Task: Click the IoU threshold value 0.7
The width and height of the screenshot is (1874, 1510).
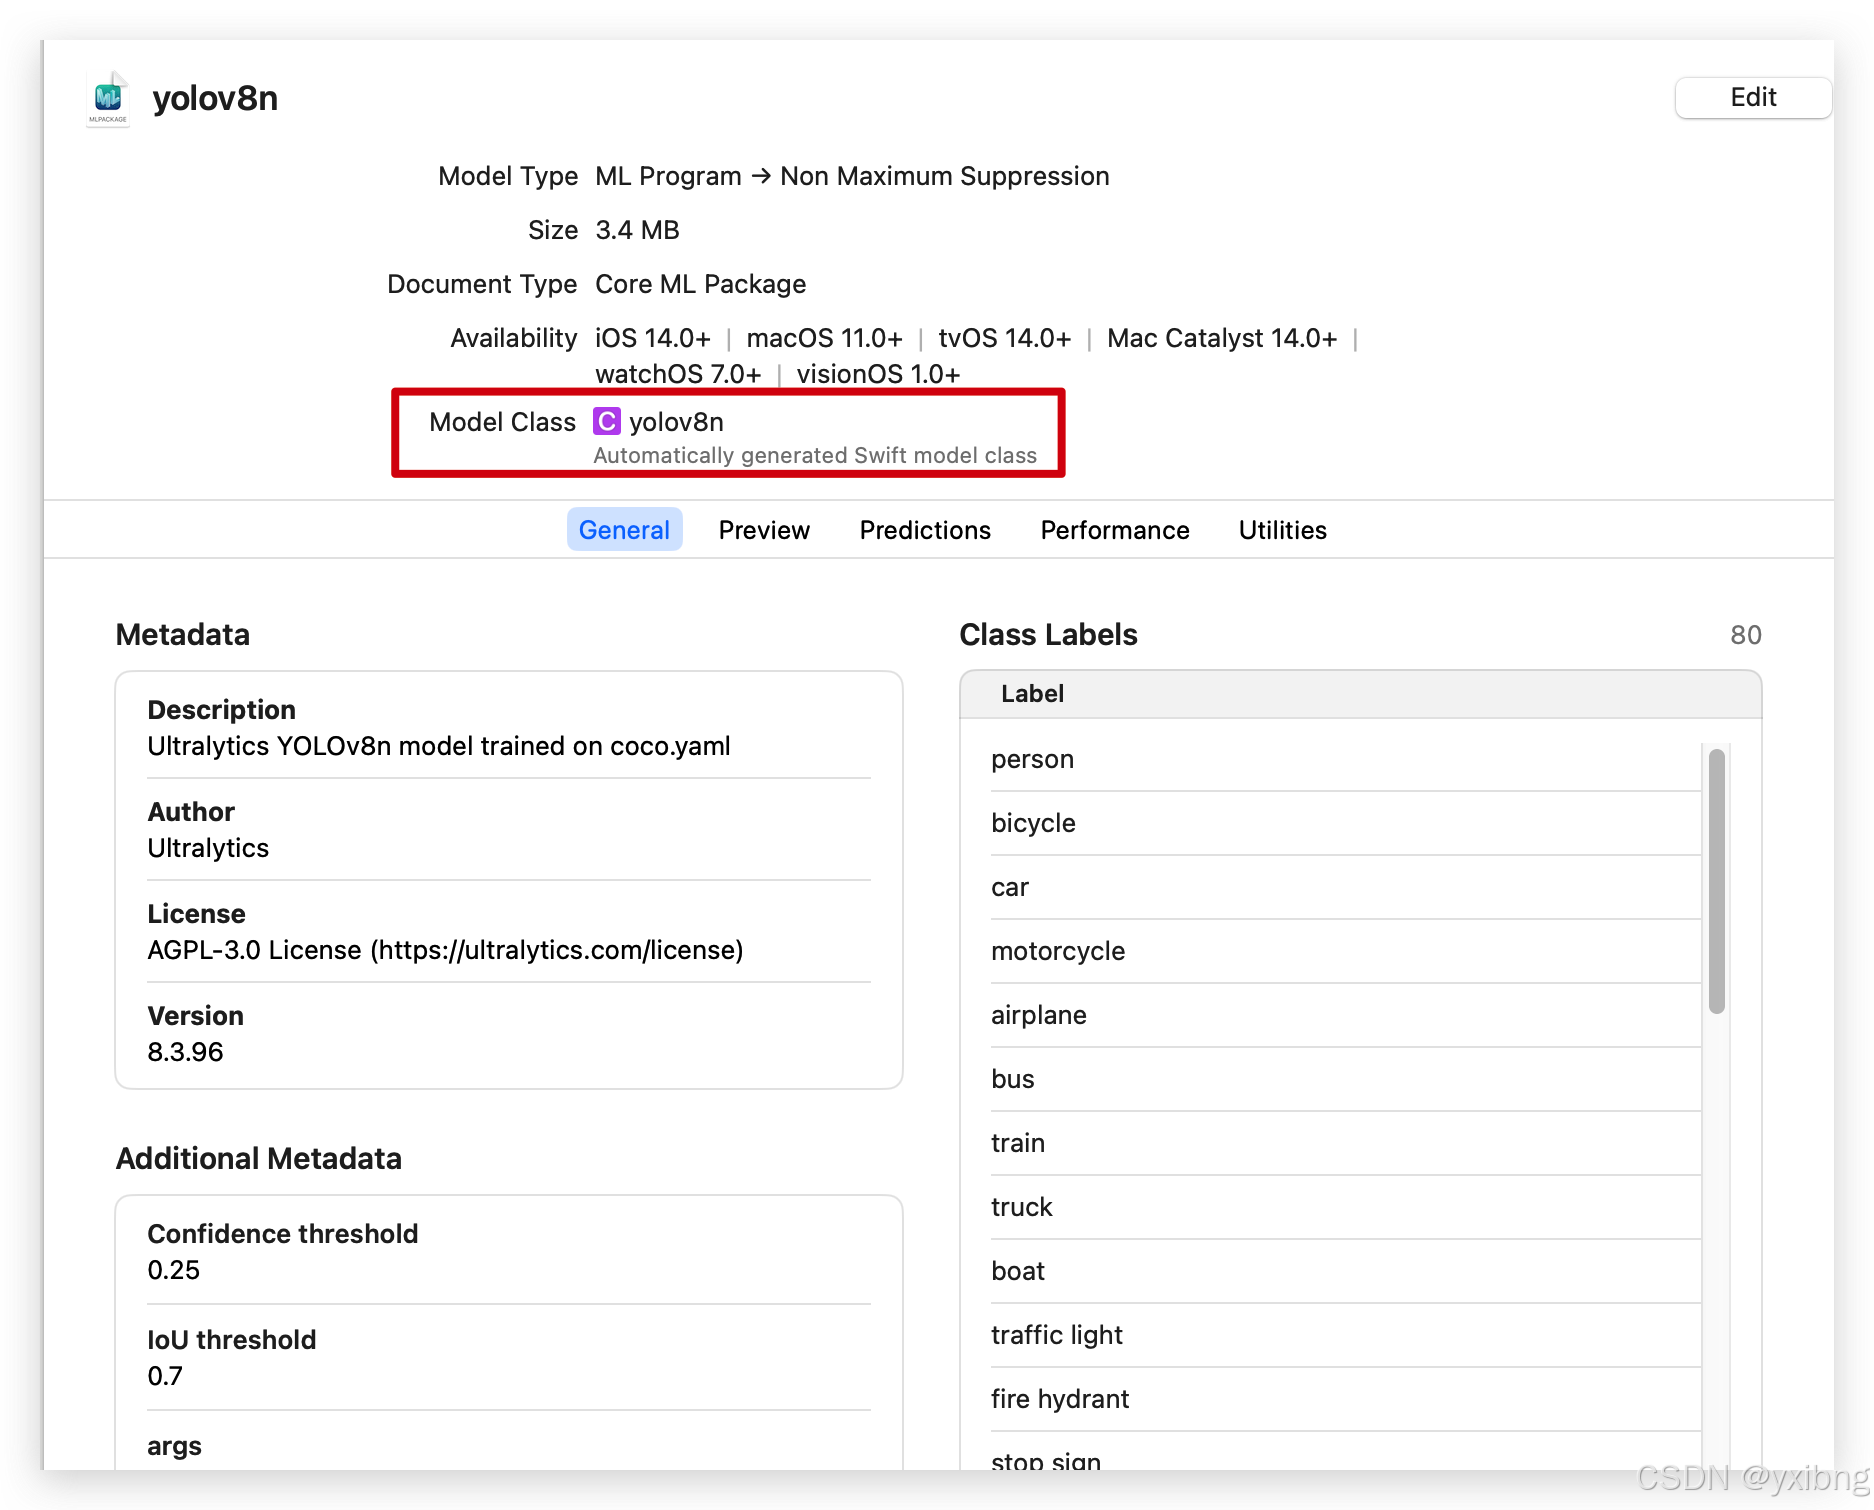Action: pyautogui.click(x=164, y=1375)
